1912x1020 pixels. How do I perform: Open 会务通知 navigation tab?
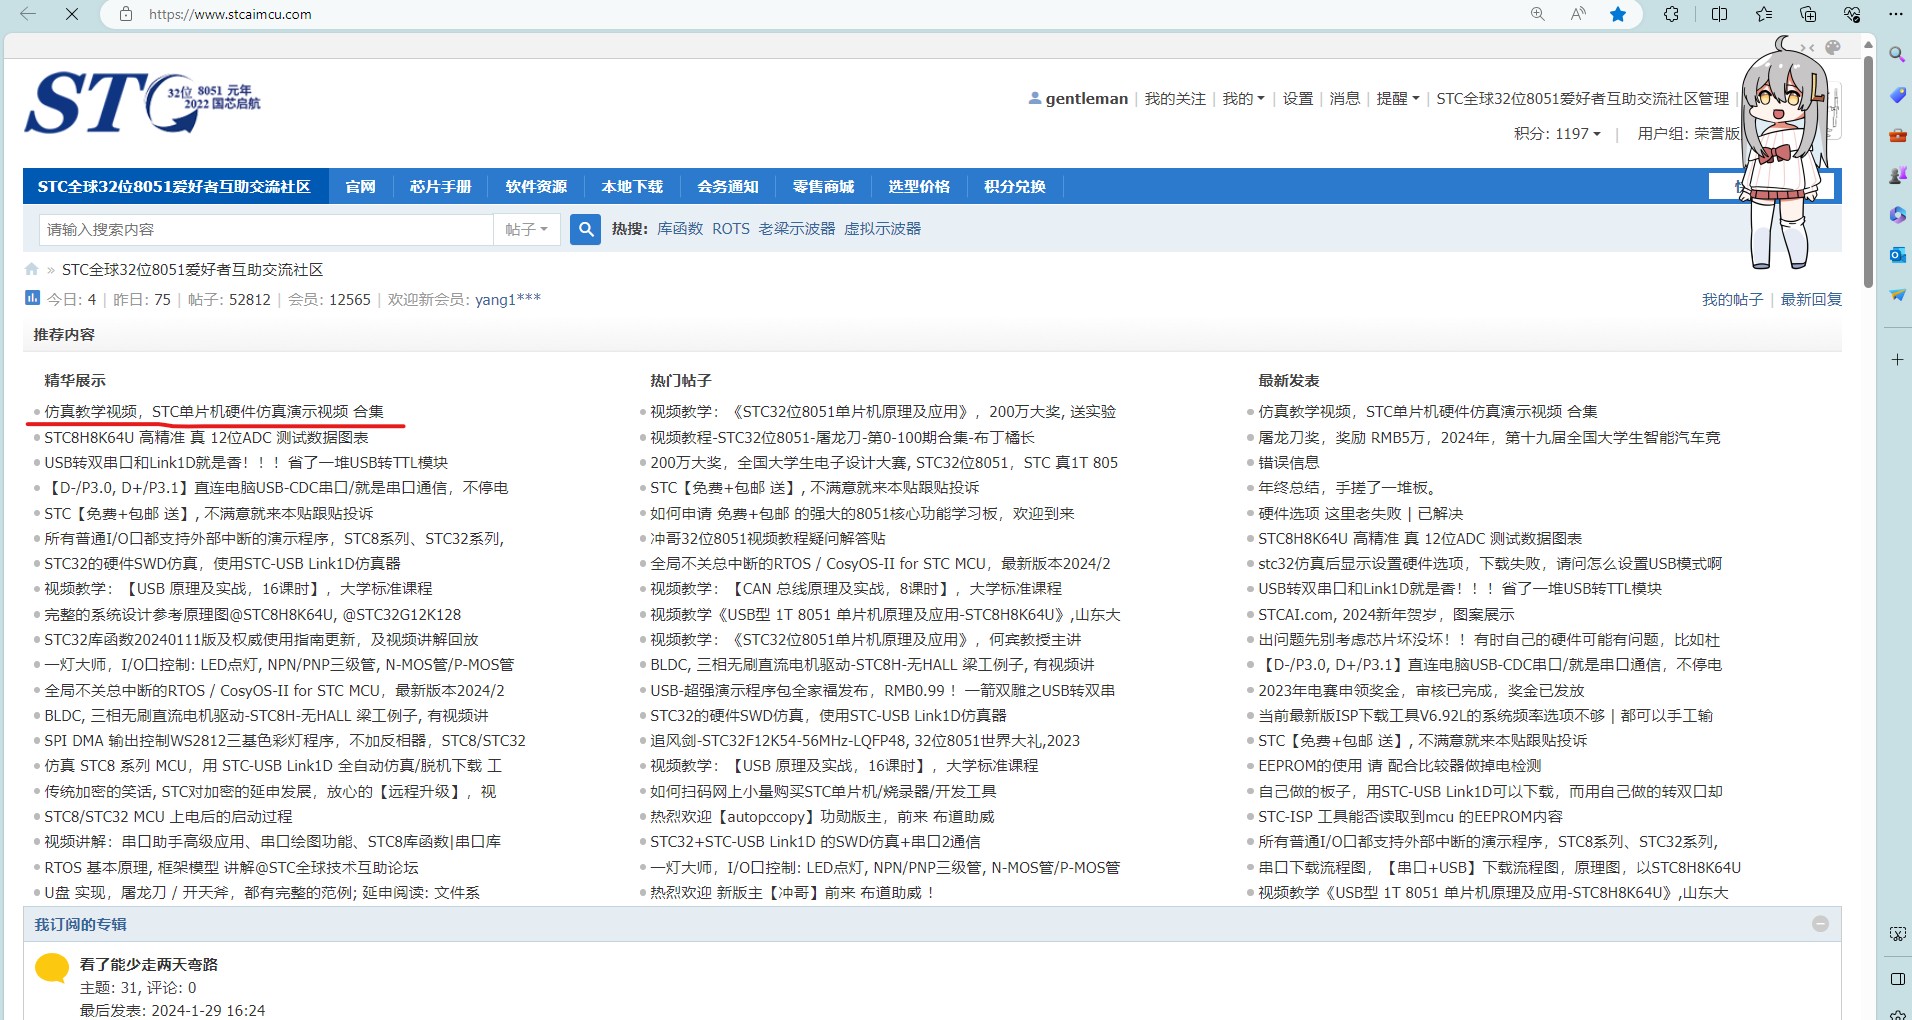[728, 187]
